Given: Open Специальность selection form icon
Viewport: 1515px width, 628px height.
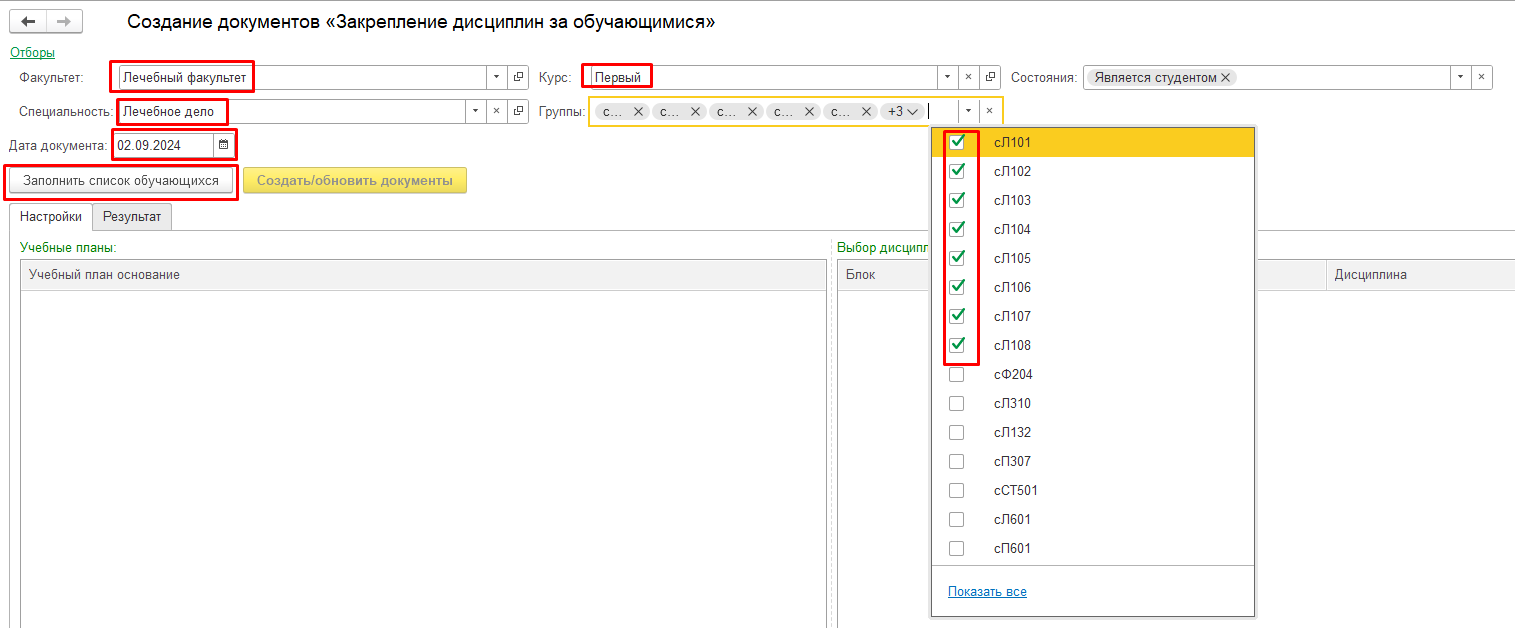Looking at the screenshot, I should pyautogui.click(x=518, y=111).
